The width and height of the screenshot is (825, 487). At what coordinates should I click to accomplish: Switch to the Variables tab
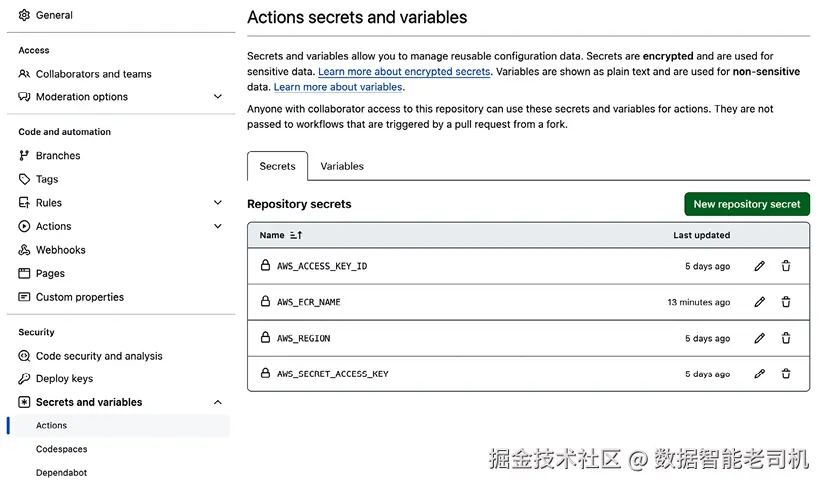coord(342,166)
